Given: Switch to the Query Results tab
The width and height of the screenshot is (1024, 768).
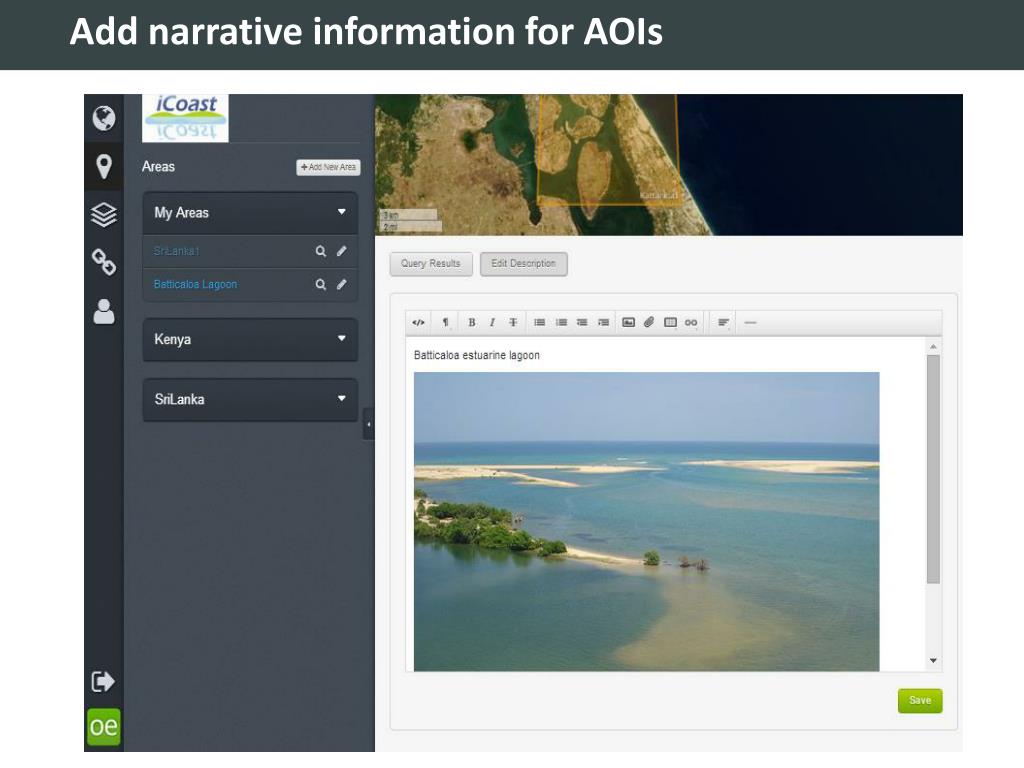Looking at the screenshot, I should [431, 264].
